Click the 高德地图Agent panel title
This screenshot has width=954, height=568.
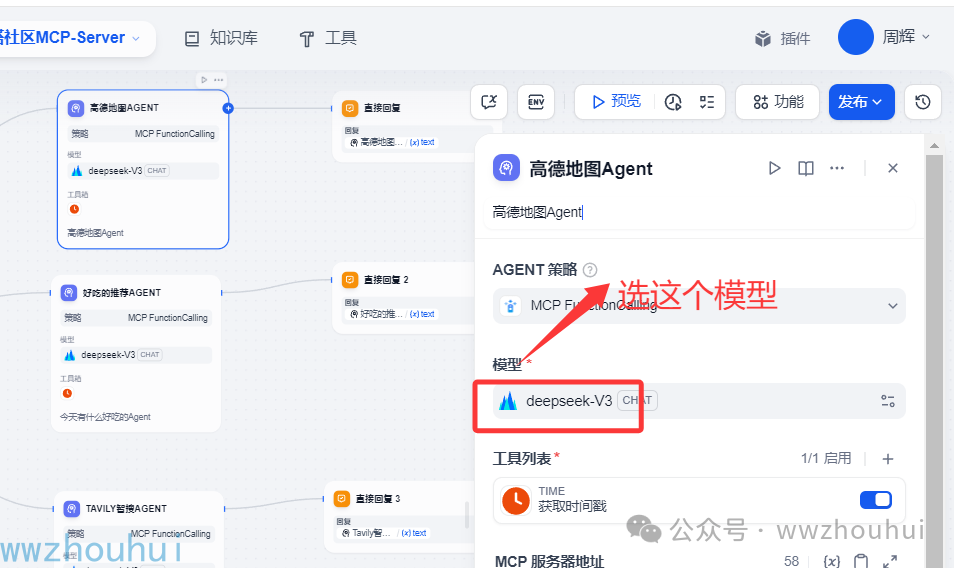(x=591, y=168)
